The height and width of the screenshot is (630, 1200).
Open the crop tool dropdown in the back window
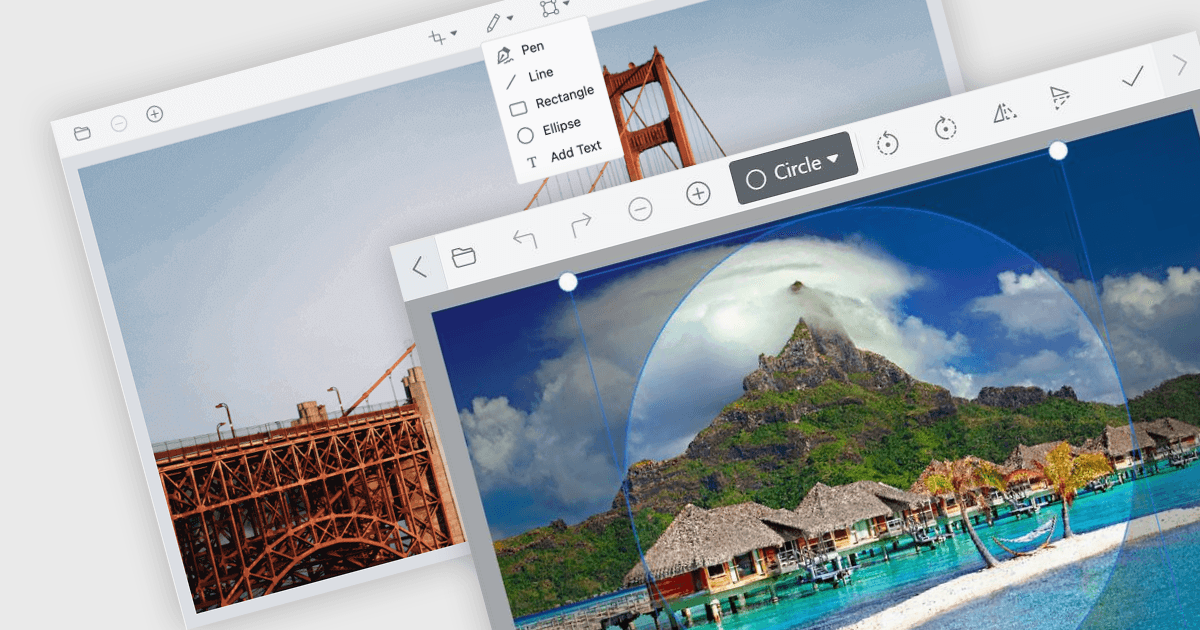pyautogui.click(x=443, y=36)
